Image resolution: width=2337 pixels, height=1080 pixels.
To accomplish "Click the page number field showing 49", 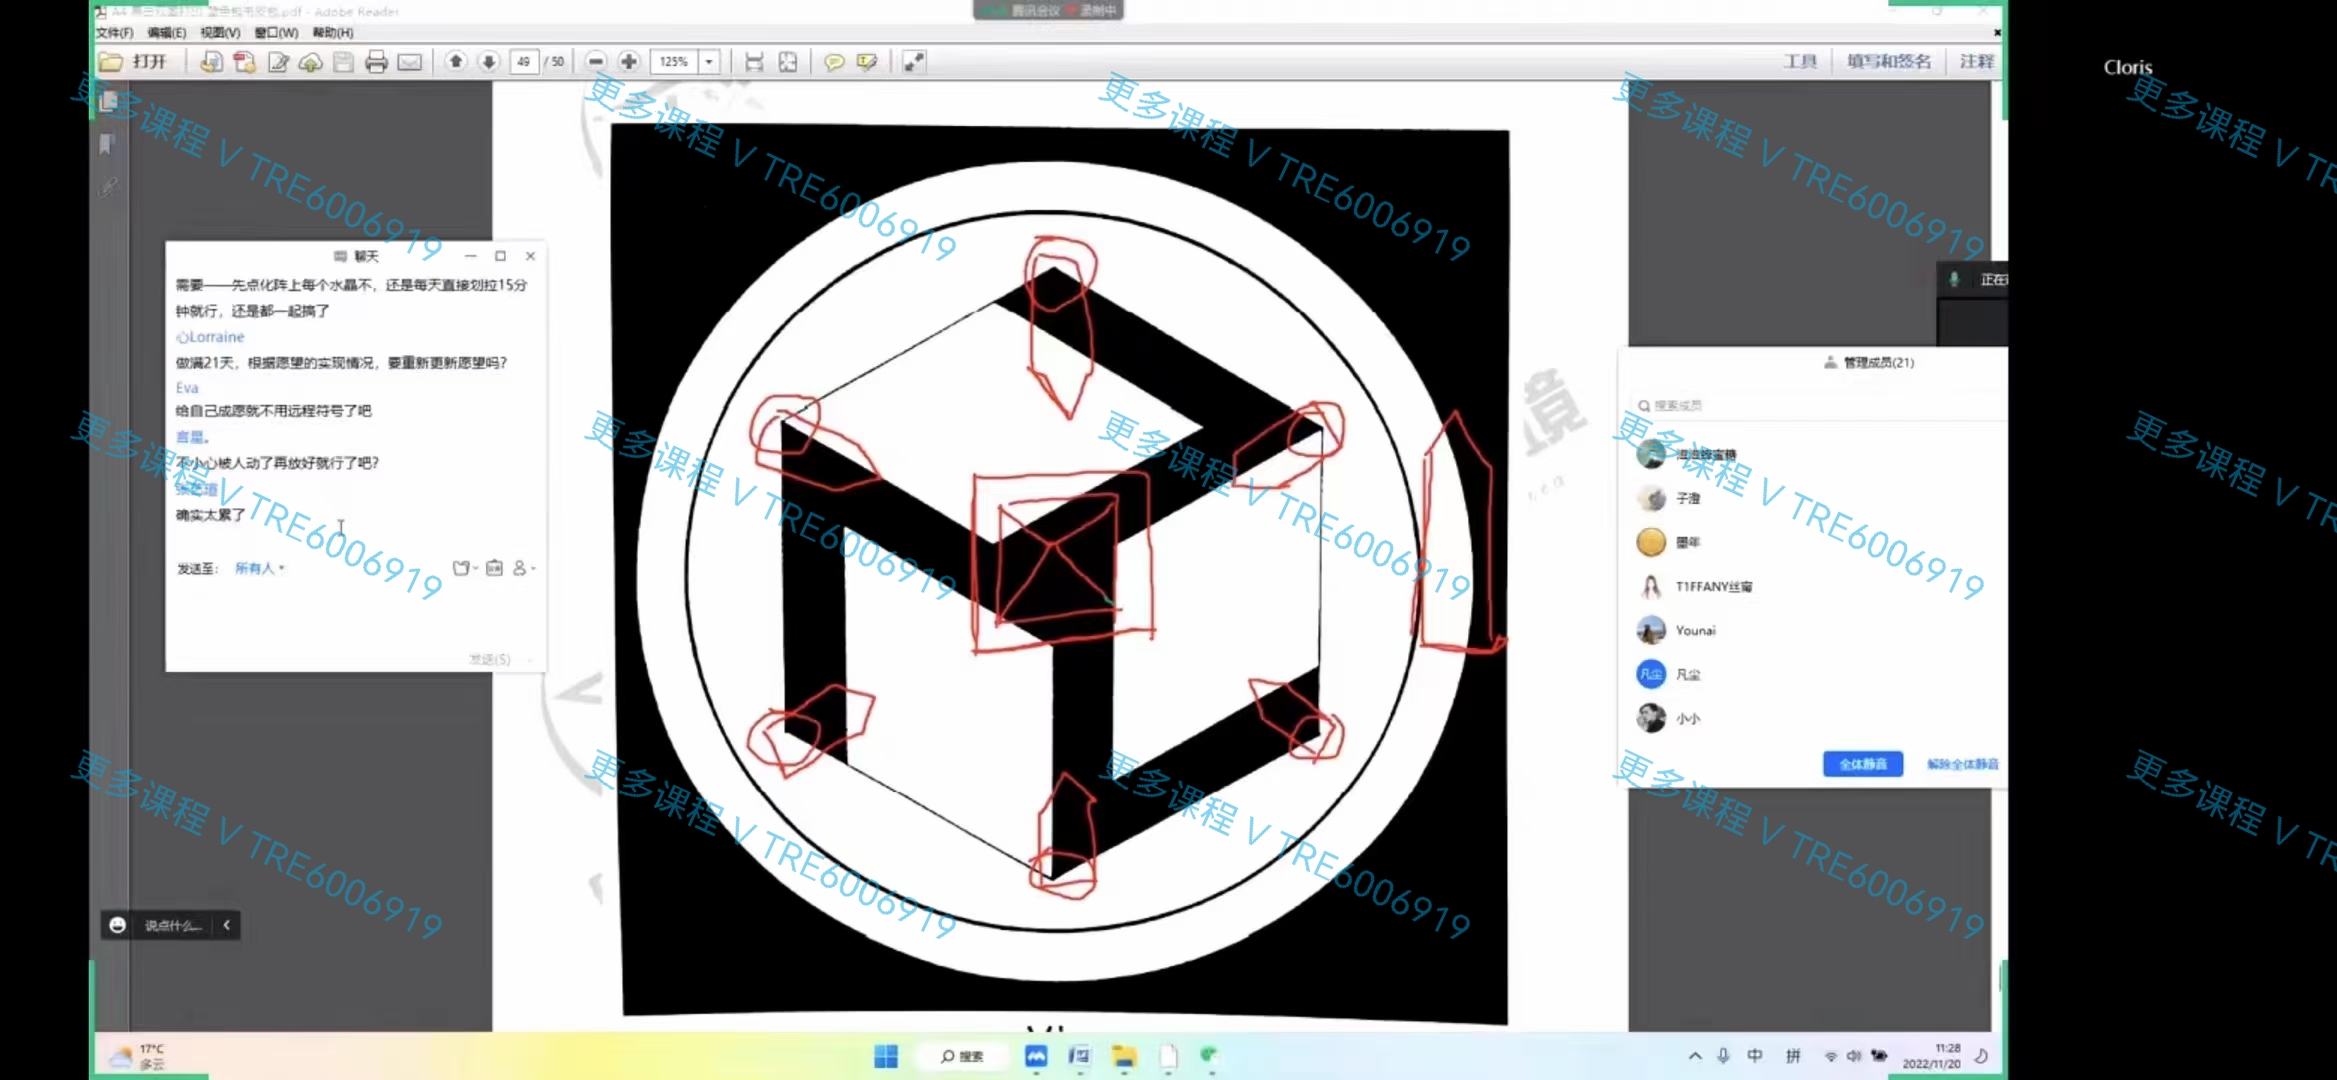I will [x=524, y=62].
